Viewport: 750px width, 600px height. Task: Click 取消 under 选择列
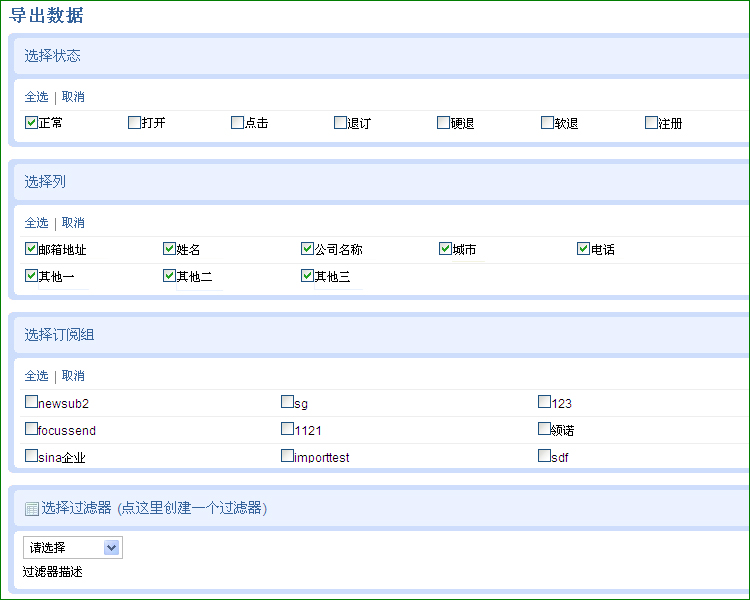[73, 222]
